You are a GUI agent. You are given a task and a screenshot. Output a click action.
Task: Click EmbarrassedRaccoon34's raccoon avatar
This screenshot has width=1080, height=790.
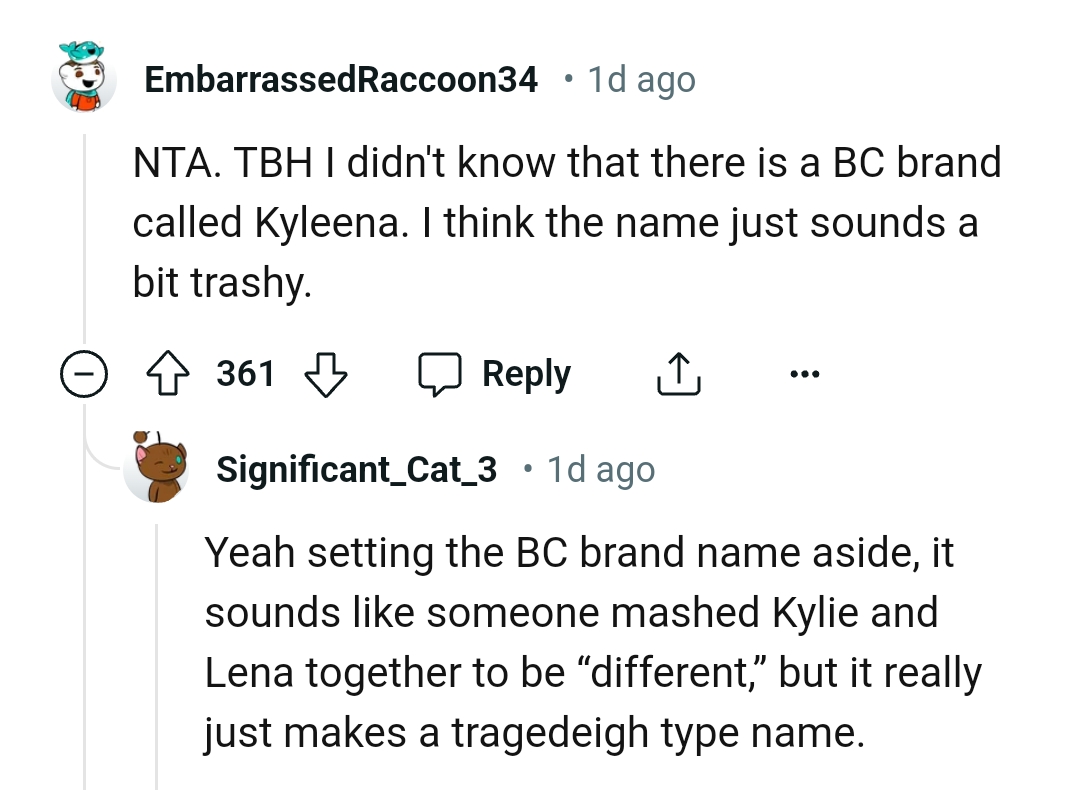pyautogui.click(x=84, y=79)
